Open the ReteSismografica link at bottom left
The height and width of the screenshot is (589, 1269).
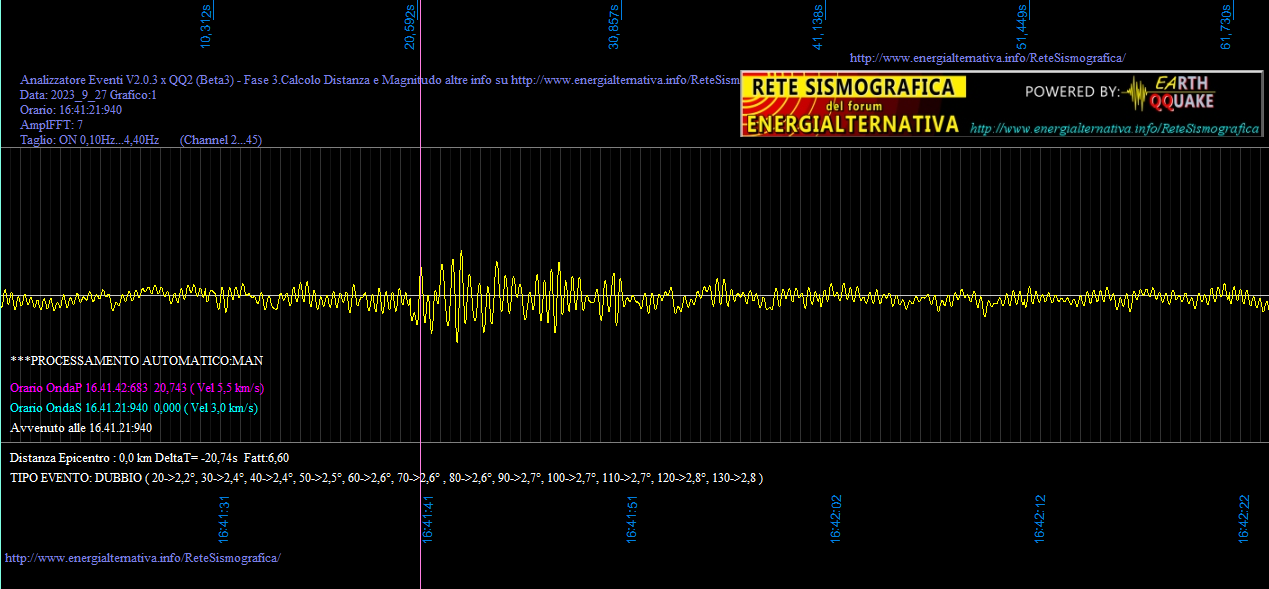[143, 557]
